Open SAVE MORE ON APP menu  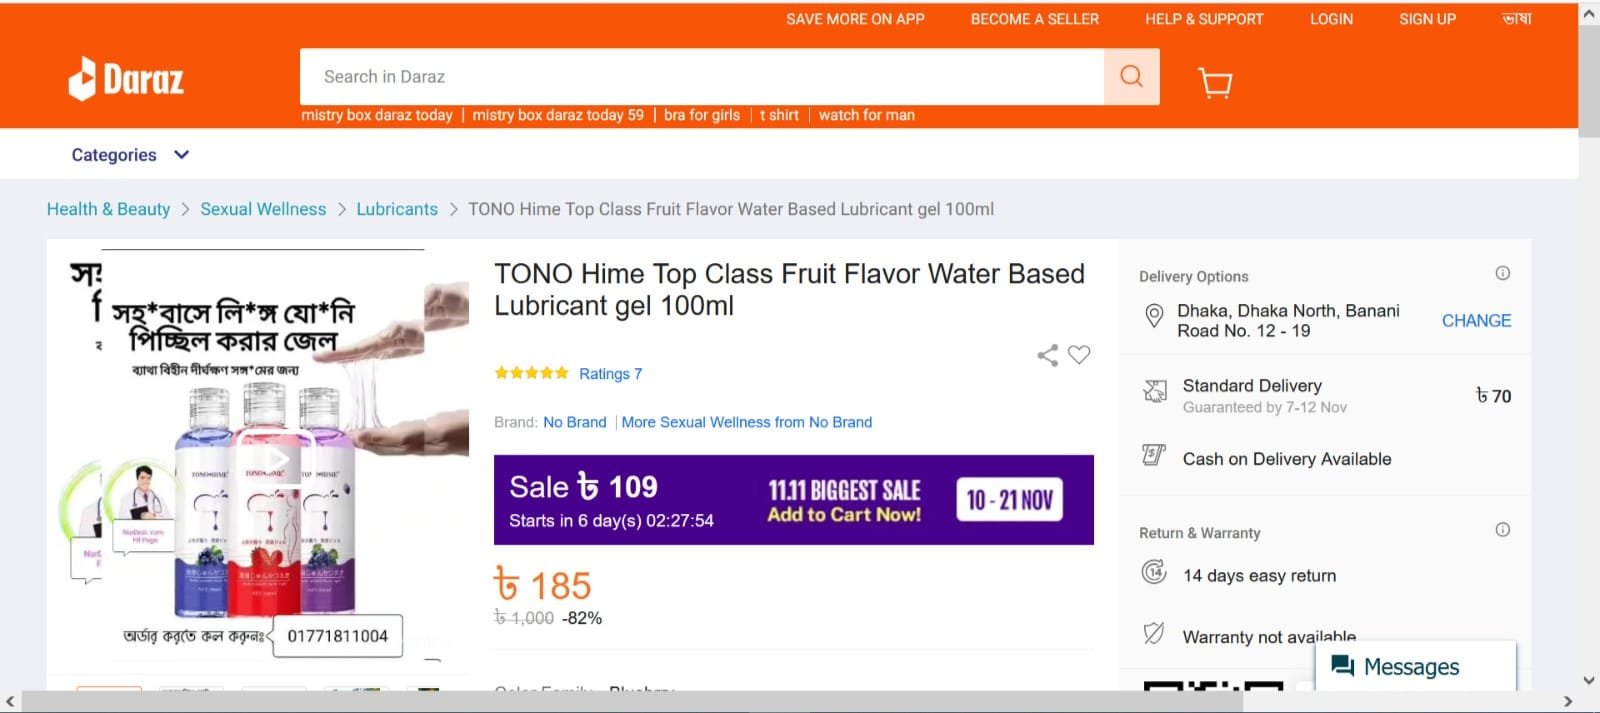pyautogui.click(x=855, y=19)
